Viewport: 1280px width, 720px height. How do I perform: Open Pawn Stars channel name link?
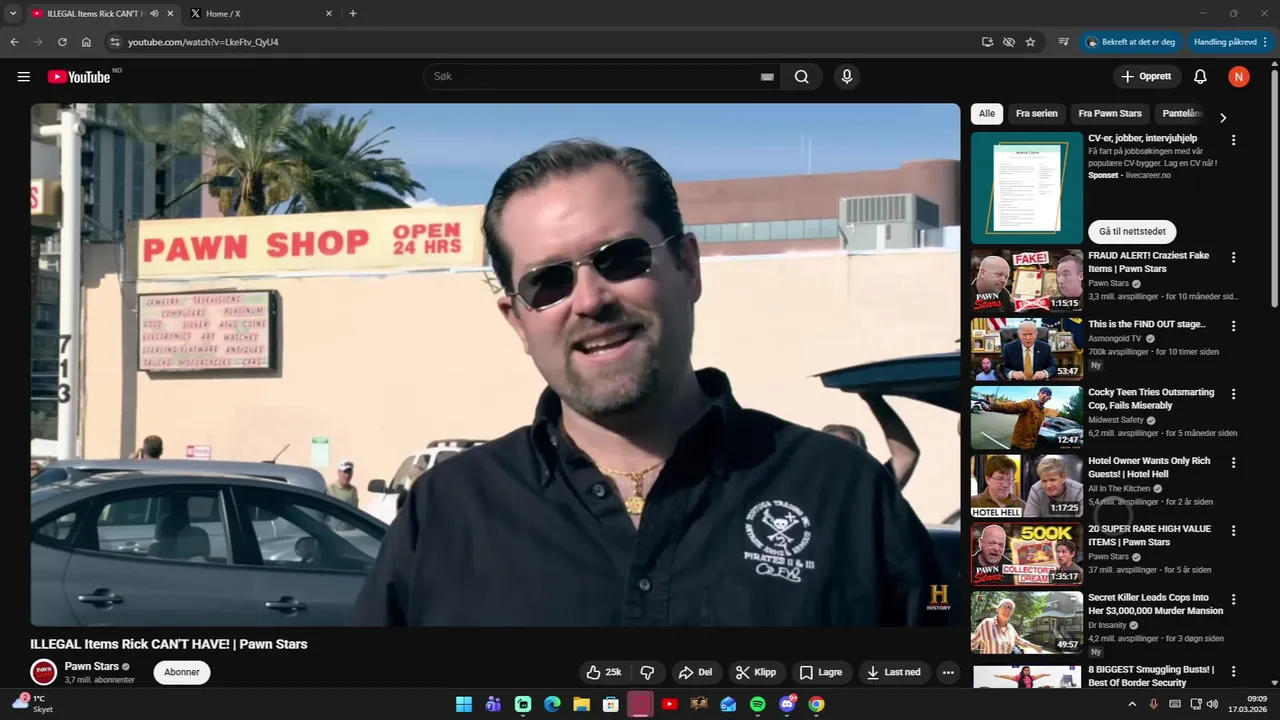(x=92, y=666)
